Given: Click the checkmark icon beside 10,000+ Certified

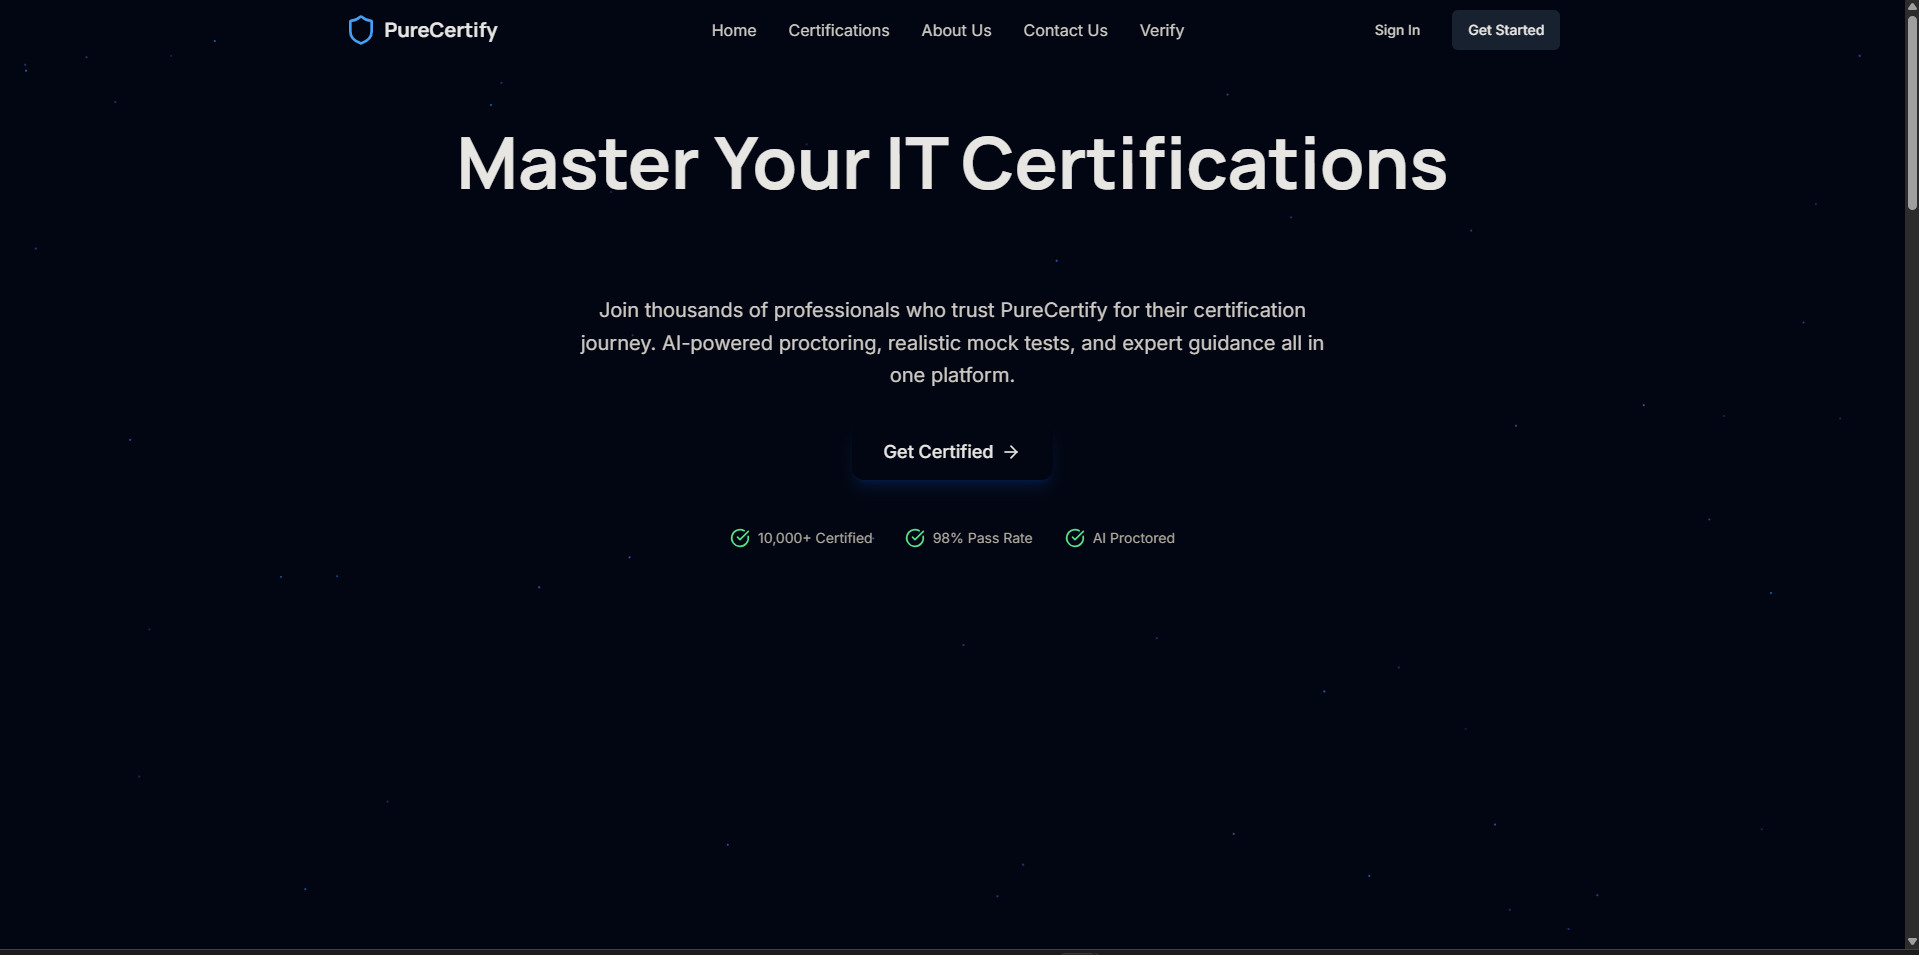Looking at the screenshot, I should tap(740, 538).
